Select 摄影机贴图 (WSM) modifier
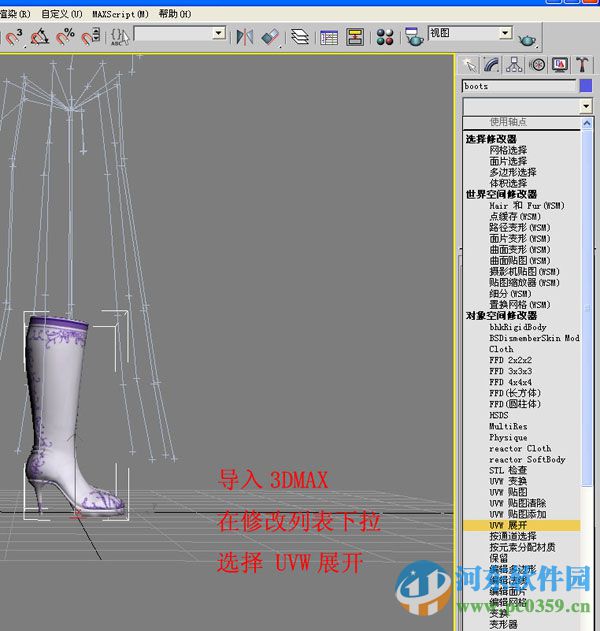The image size is (600, 631). click(524, 272)
